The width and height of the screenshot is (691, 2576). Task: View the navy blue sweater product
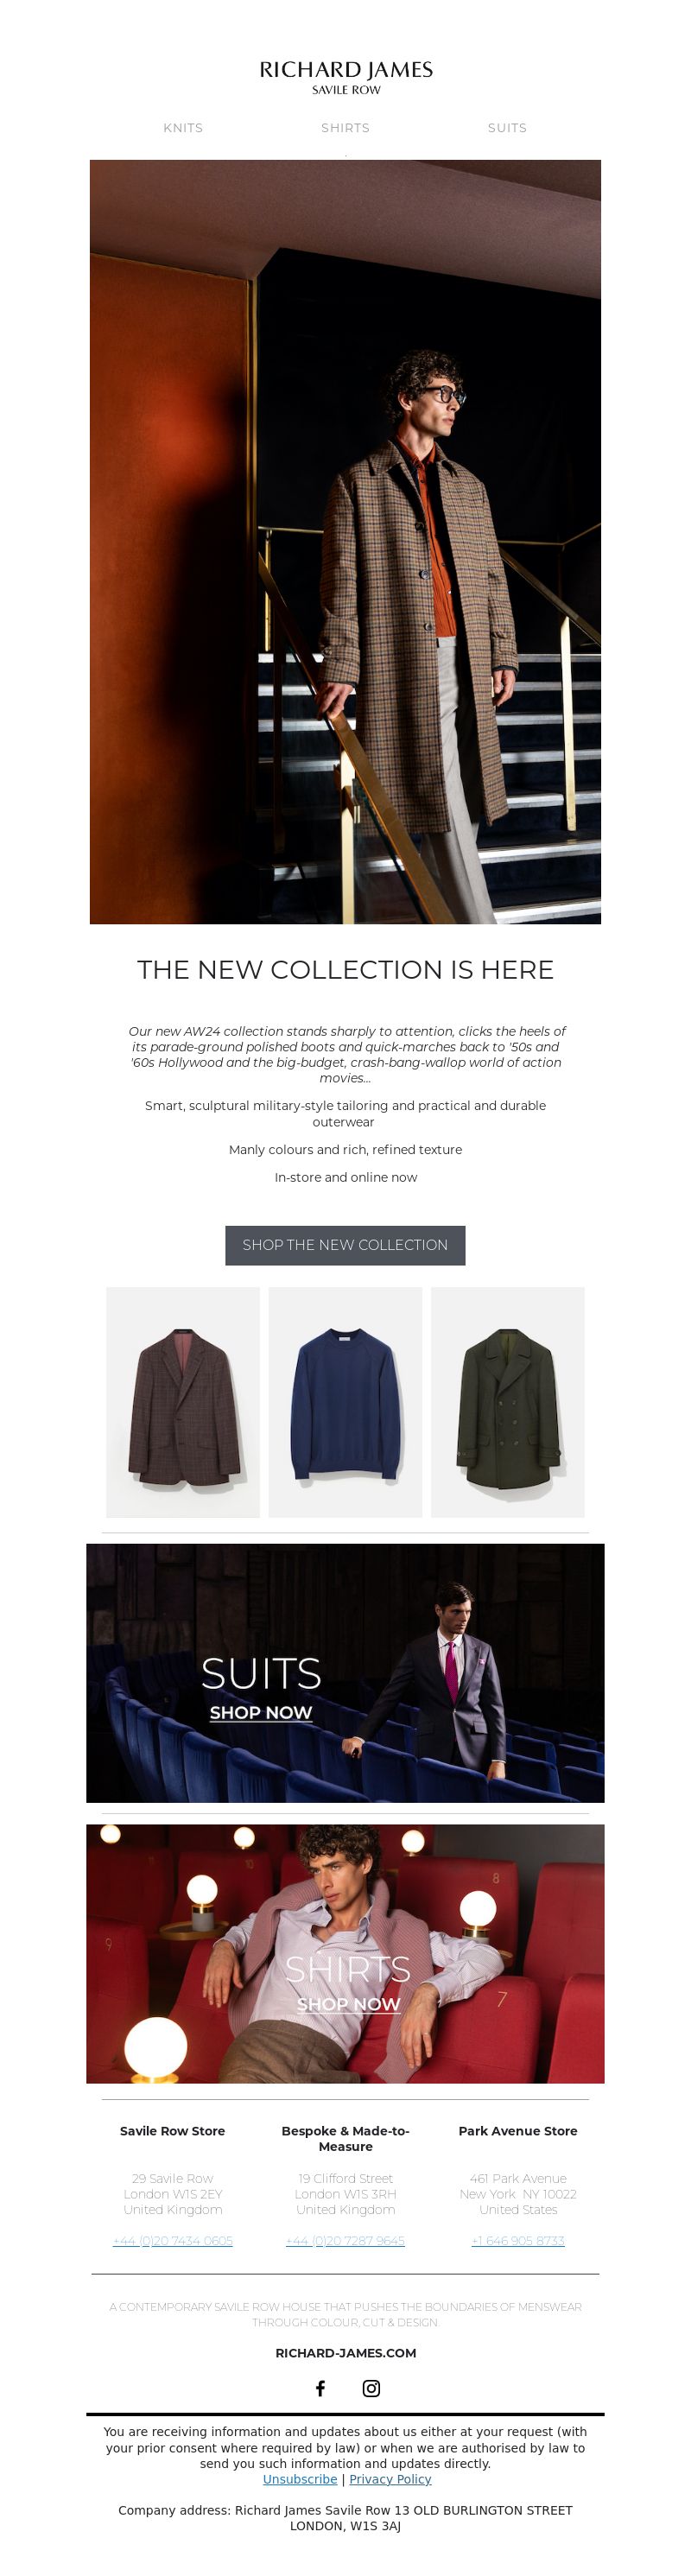tap(345, 1402)
